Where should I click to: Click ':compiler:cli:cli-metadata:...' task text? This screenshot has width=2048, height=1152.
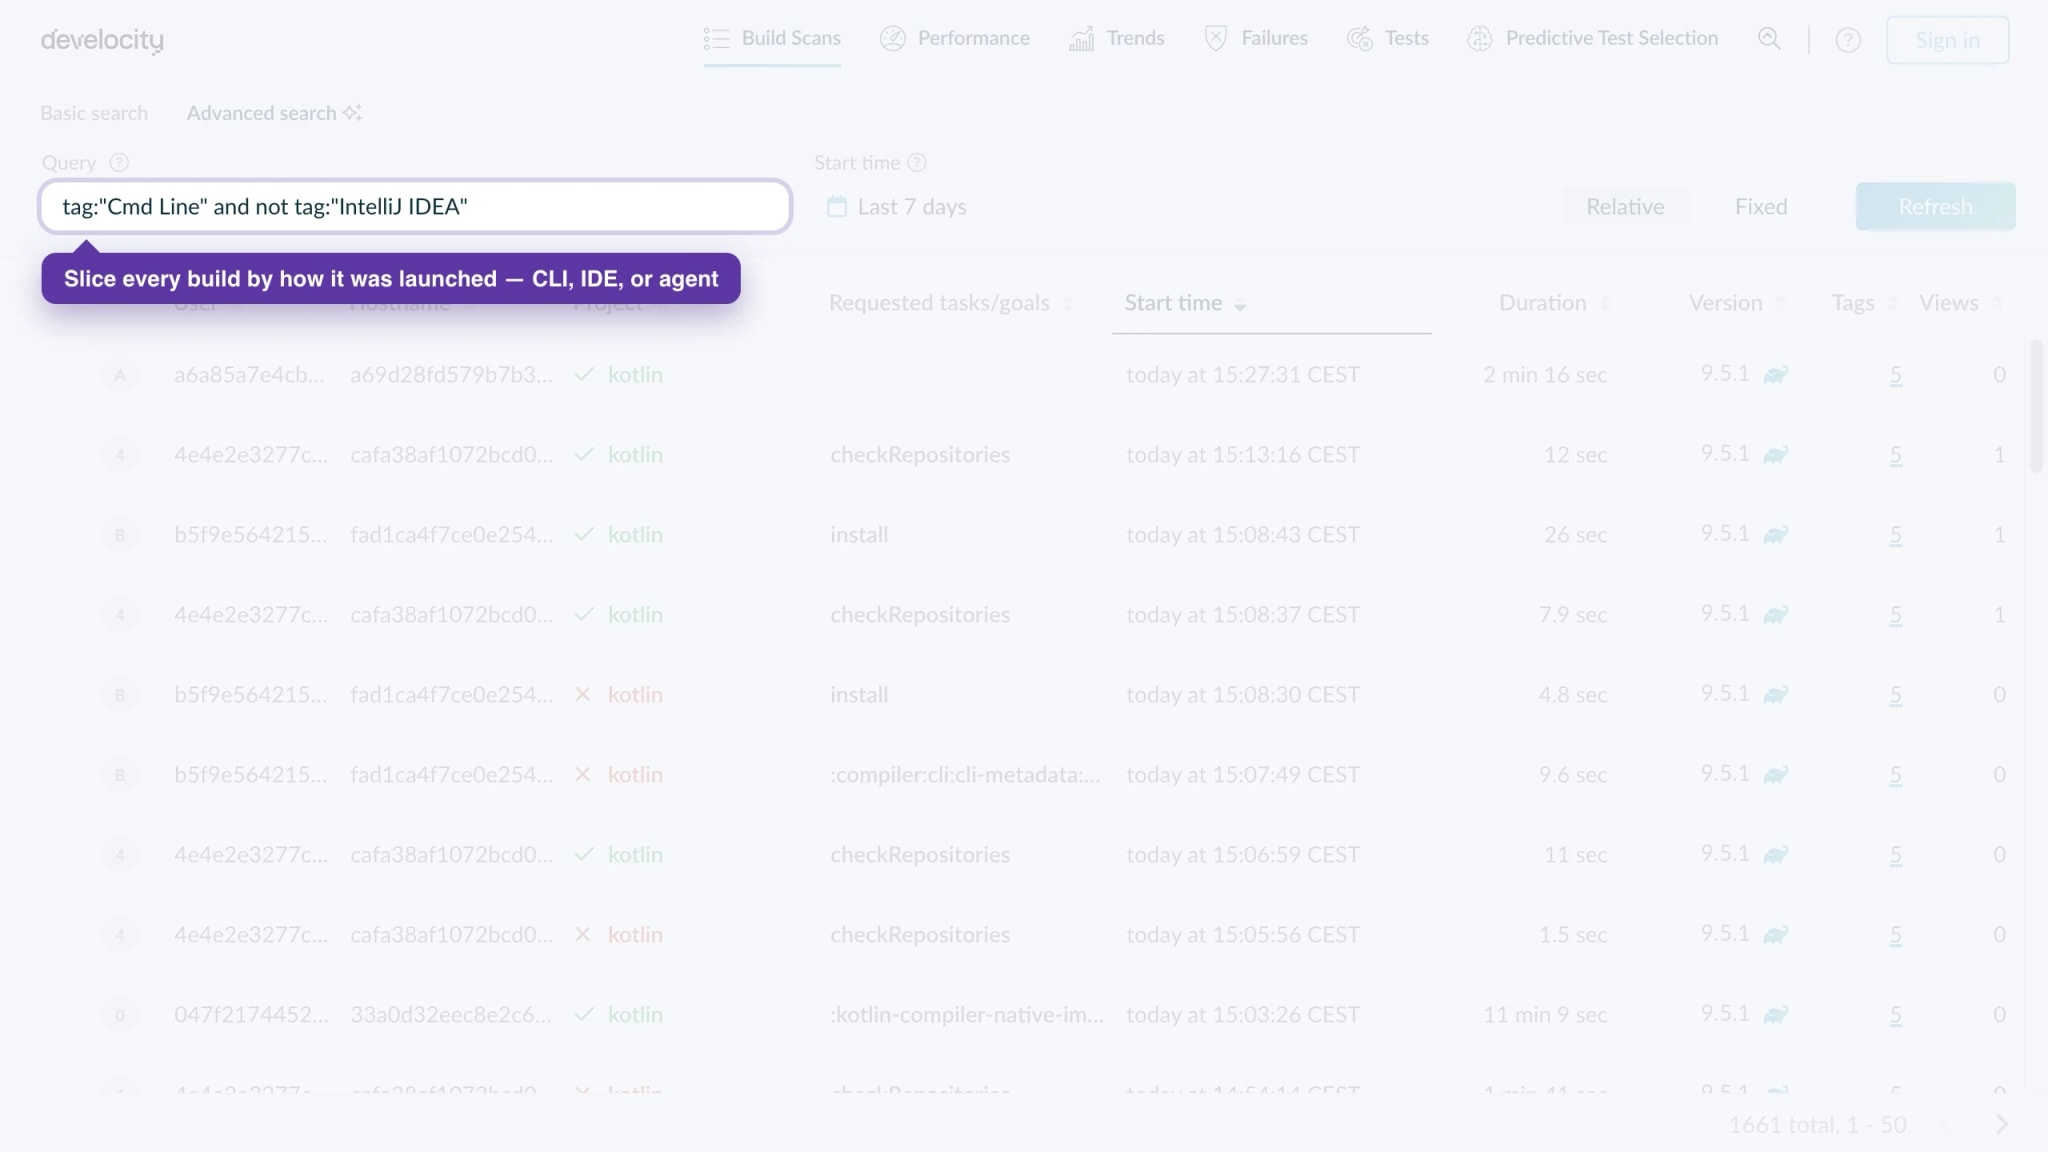click(x=965, y=775)
